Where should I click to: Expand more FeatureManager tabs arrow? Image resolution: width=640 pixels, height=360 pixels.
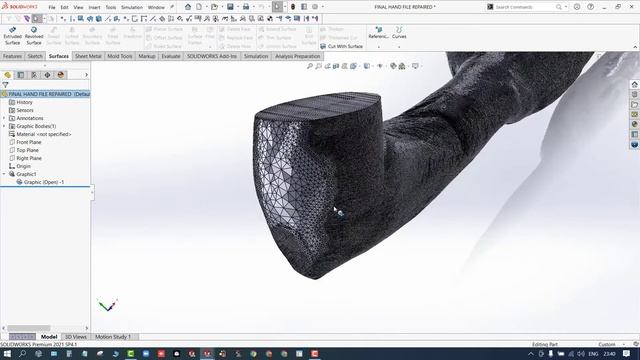click(x=86, y=75)
